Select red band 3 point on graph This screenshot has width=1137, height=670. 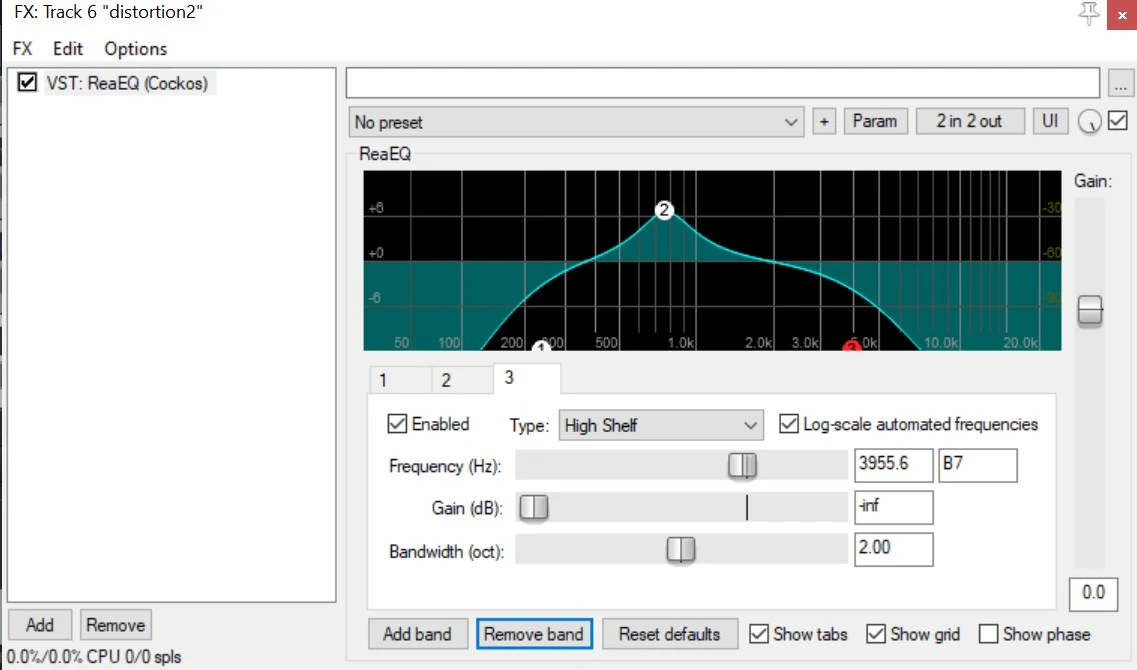[852, 347]
